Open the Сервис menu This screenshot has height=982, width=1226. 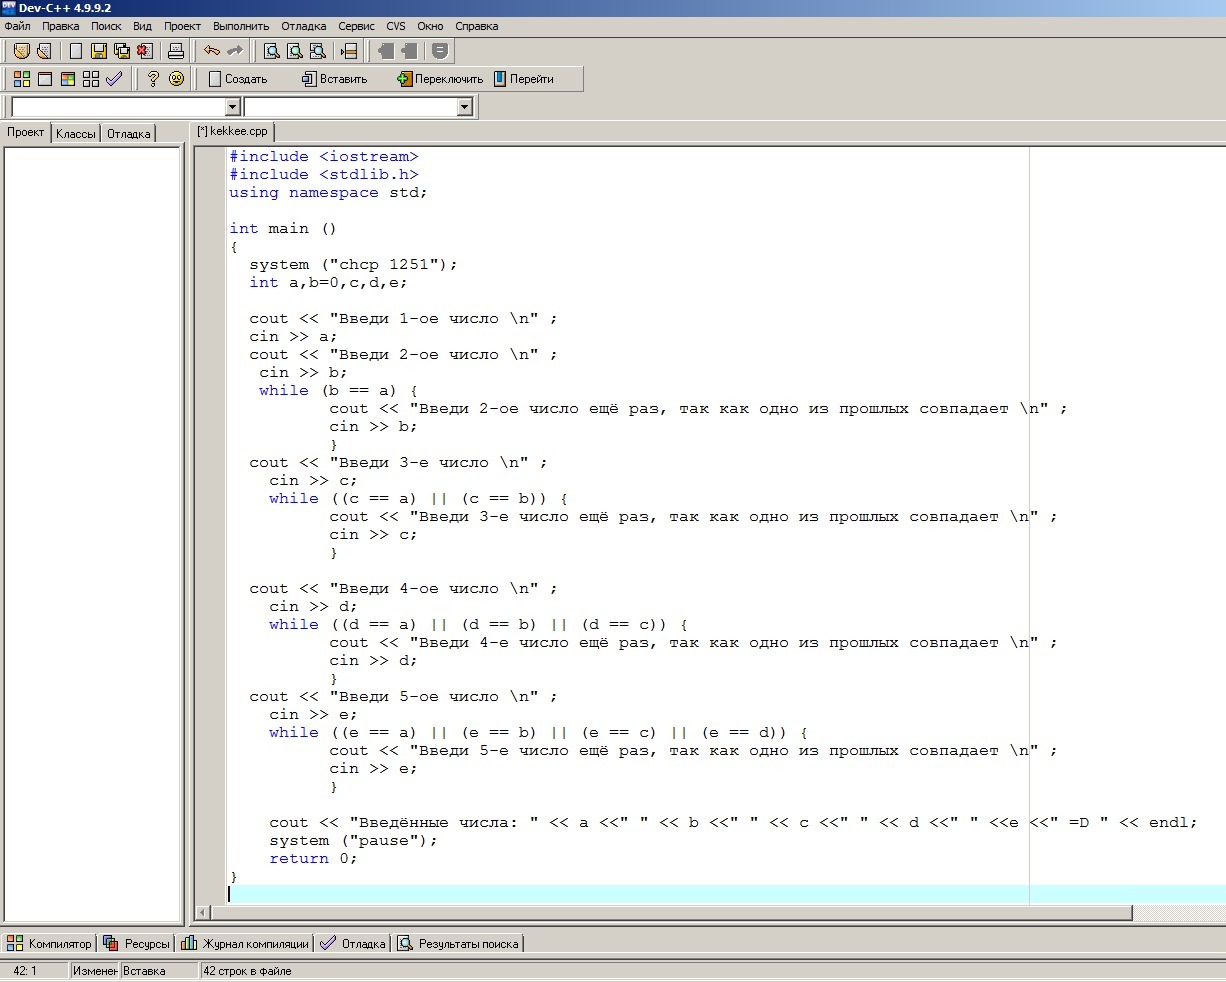(356, 26)
